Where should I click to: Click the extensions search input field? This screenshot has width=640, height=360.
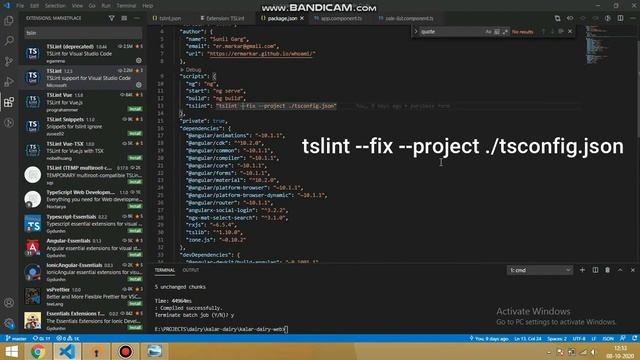point(83,33)
